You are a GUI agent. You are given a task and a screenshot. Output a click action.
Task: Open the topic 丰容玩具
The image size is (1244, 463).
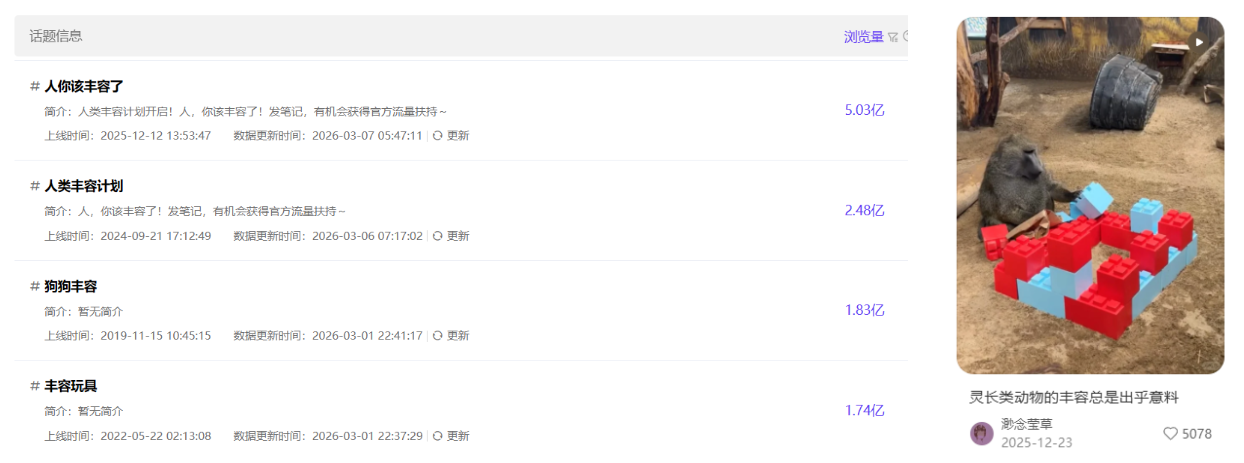(71, 386)
